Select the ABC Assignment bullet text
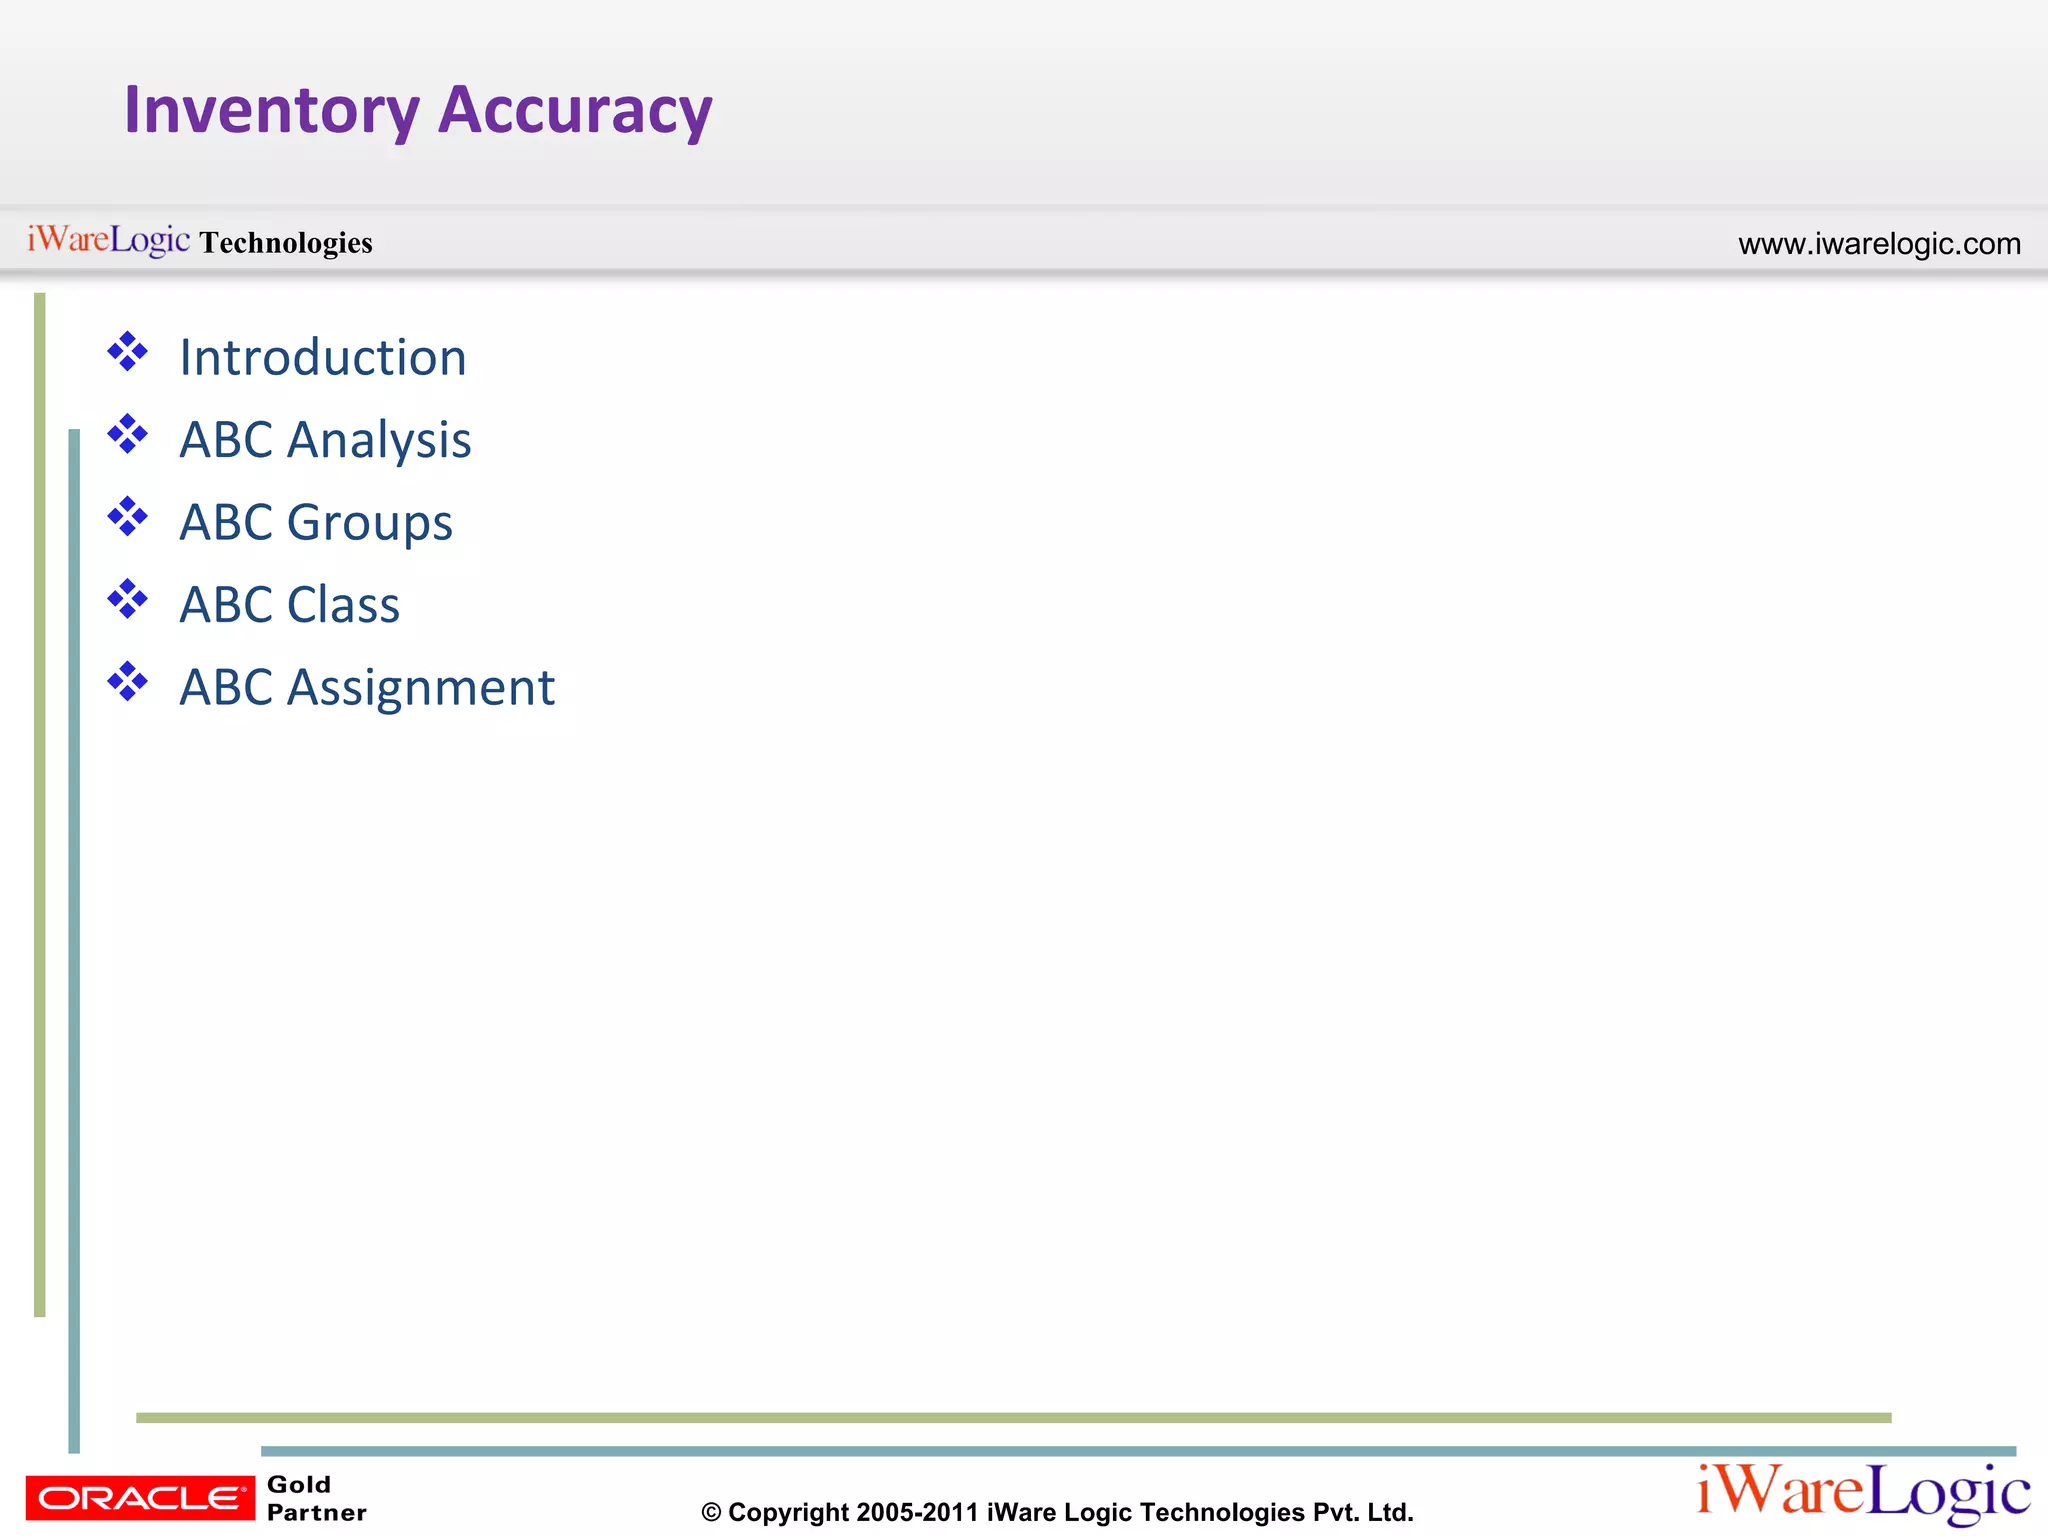This screenshot has height=1536, width=2048. pyautogui.click(x=367, y=688)
